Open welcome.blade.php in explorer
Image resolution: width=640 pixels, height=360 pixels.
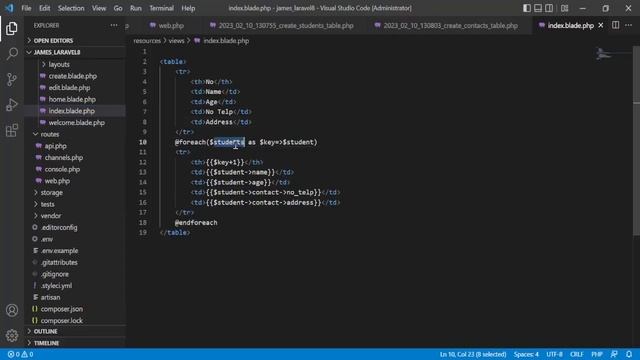(x=77, y=122)
